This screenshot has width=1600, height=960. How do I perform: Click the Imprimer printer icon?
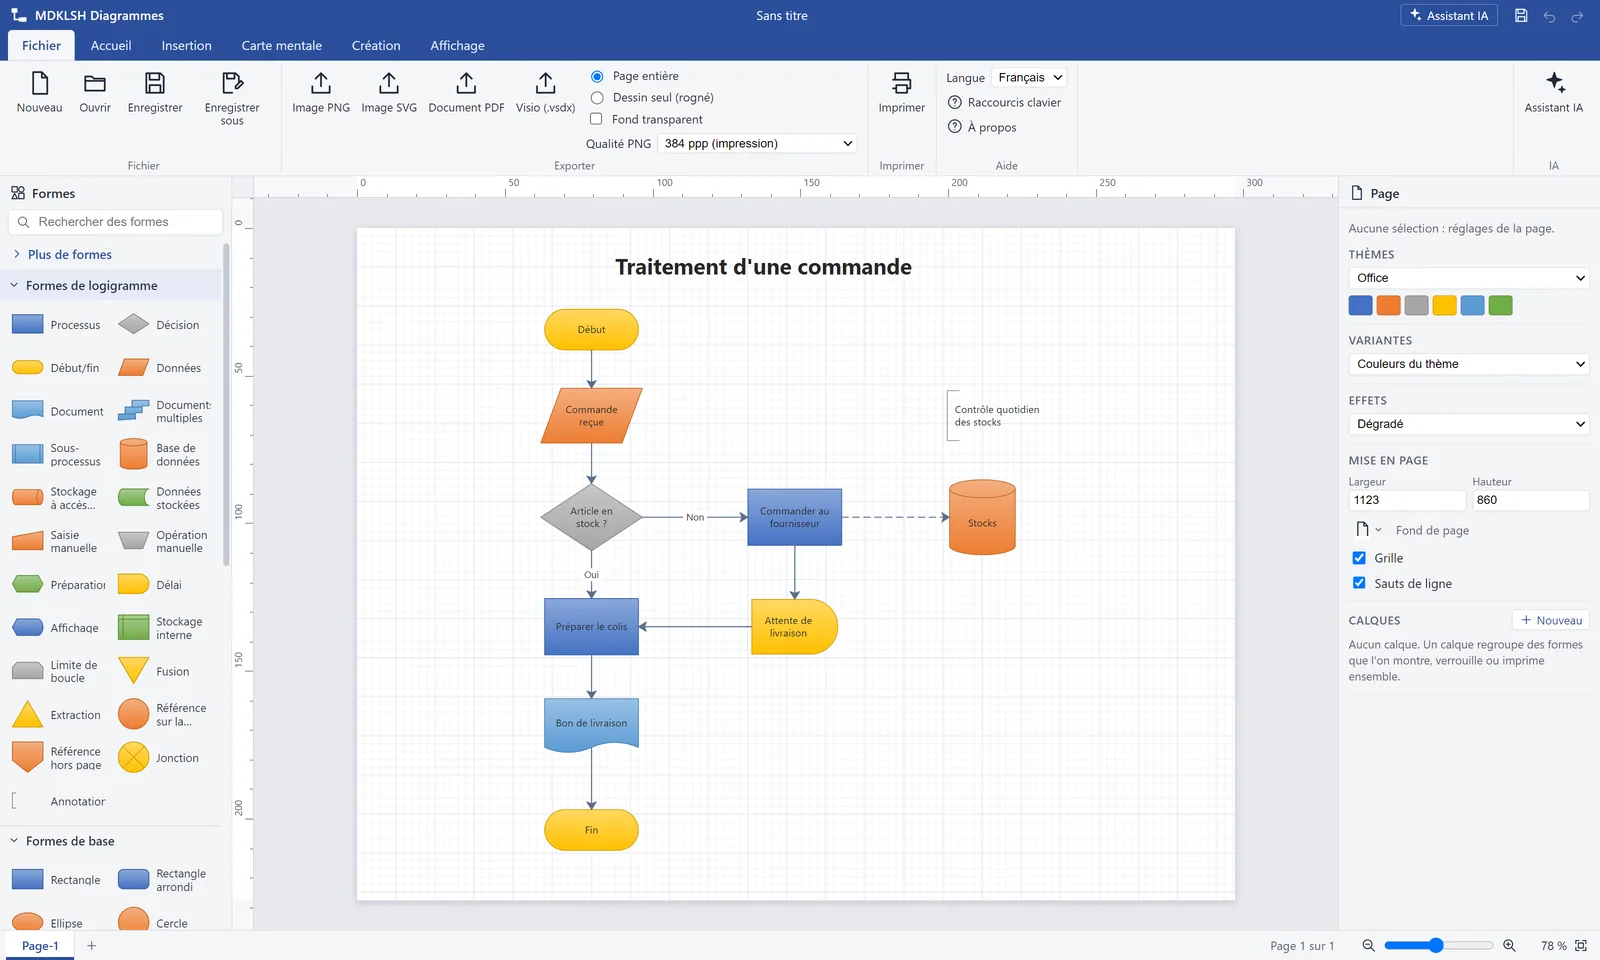point(901,83)
